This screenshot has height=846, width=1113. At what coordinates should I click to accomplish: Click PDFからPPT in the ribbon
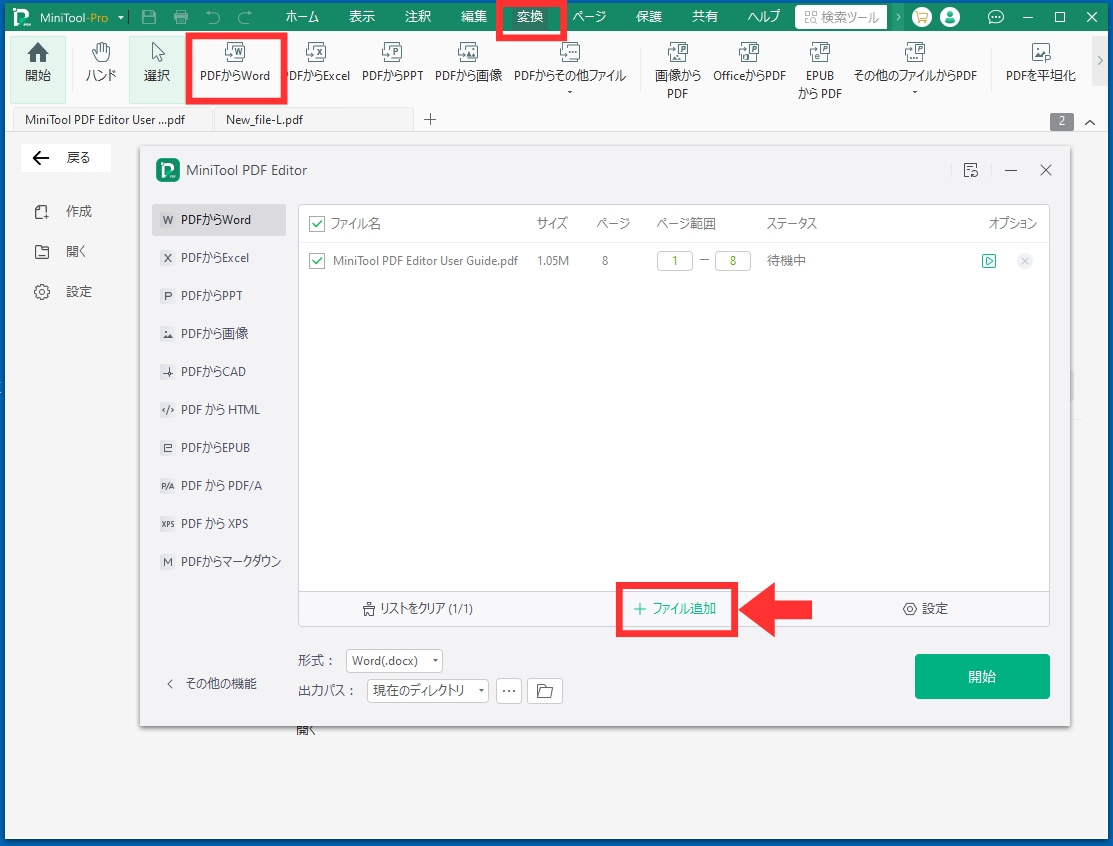click(393, 62)
